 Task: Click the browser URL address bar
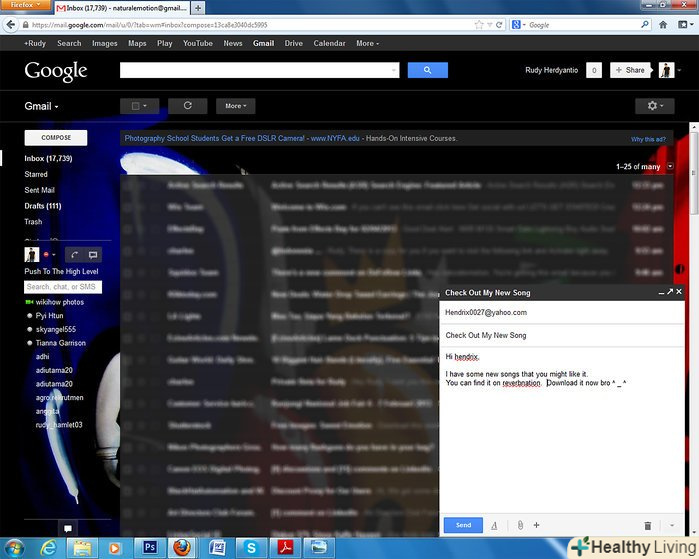[x=250, y=25]
